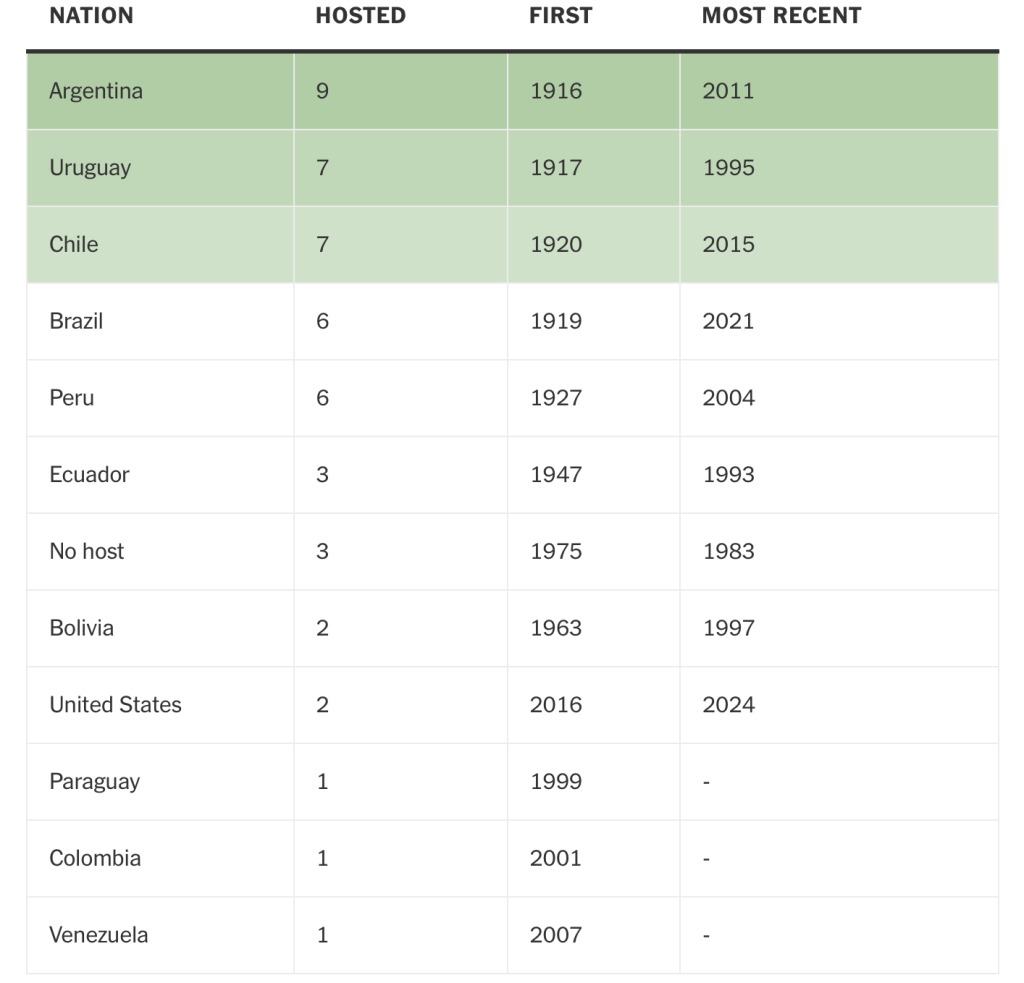Select the No host row label

[87, 551]
